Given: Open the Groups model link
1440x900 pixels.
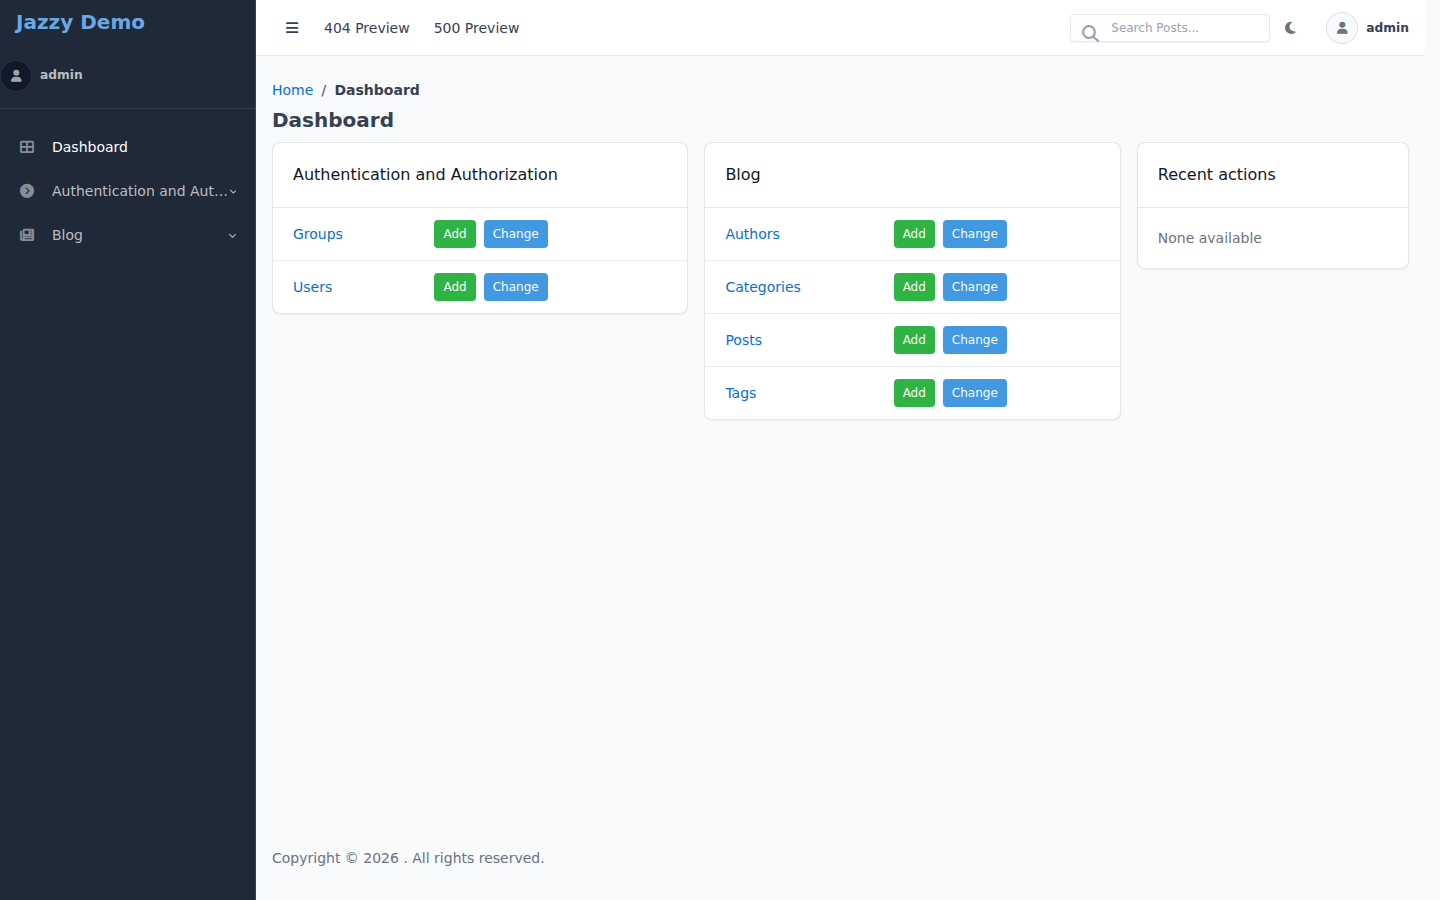Looking at the screenshot, I should 318,234.
